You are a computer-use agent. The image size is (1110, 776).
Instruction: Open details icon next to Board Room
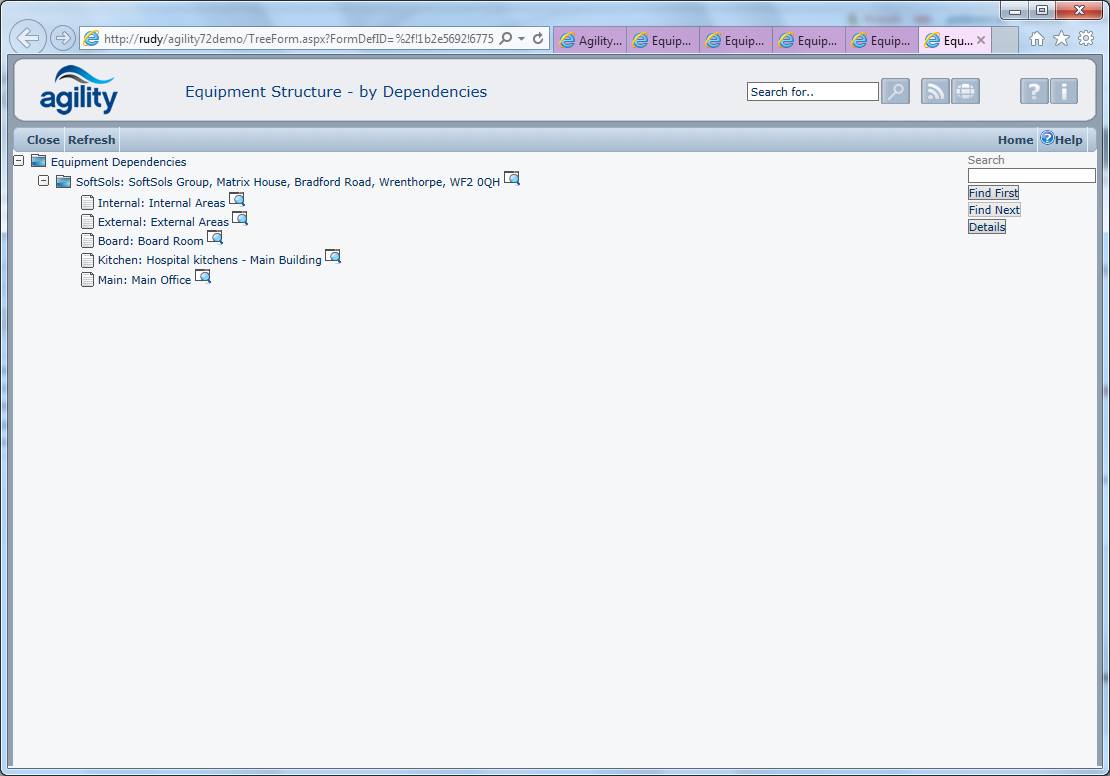[215, 238]
